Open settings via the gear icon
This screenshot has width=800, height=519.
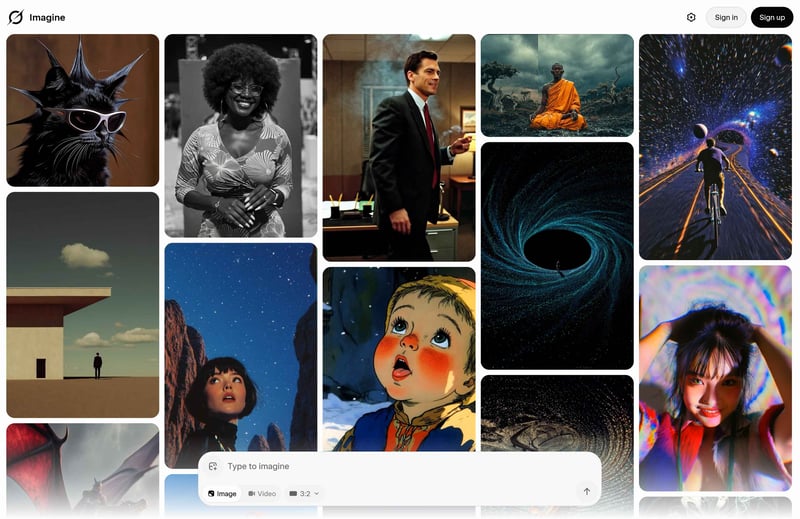coord(691,17)
